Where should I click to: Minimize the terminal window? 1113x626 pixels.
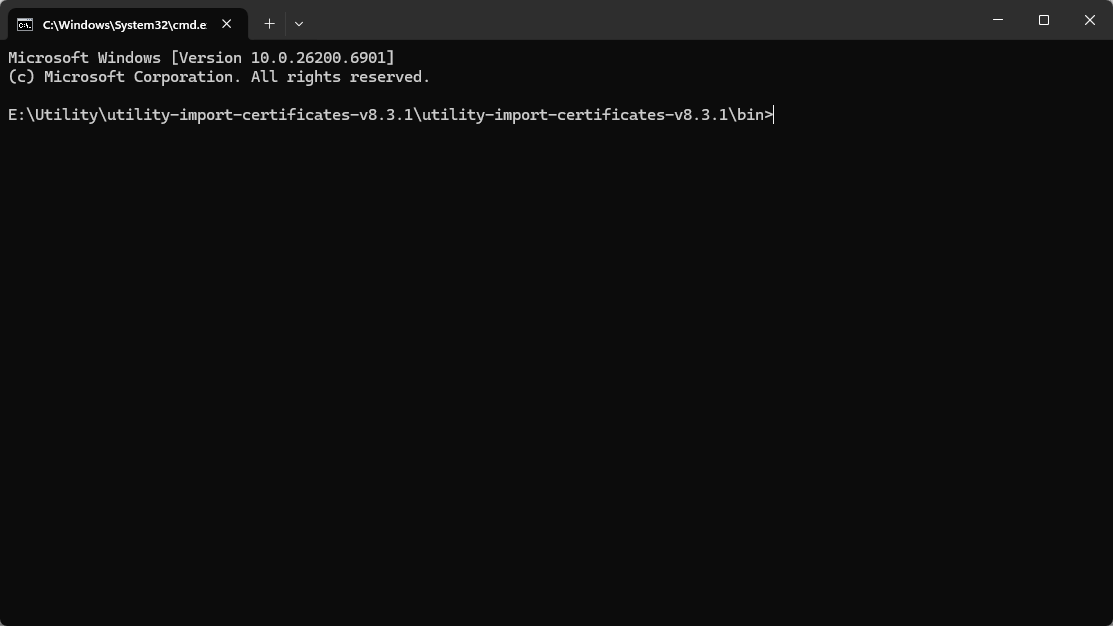tap(998, 20)
